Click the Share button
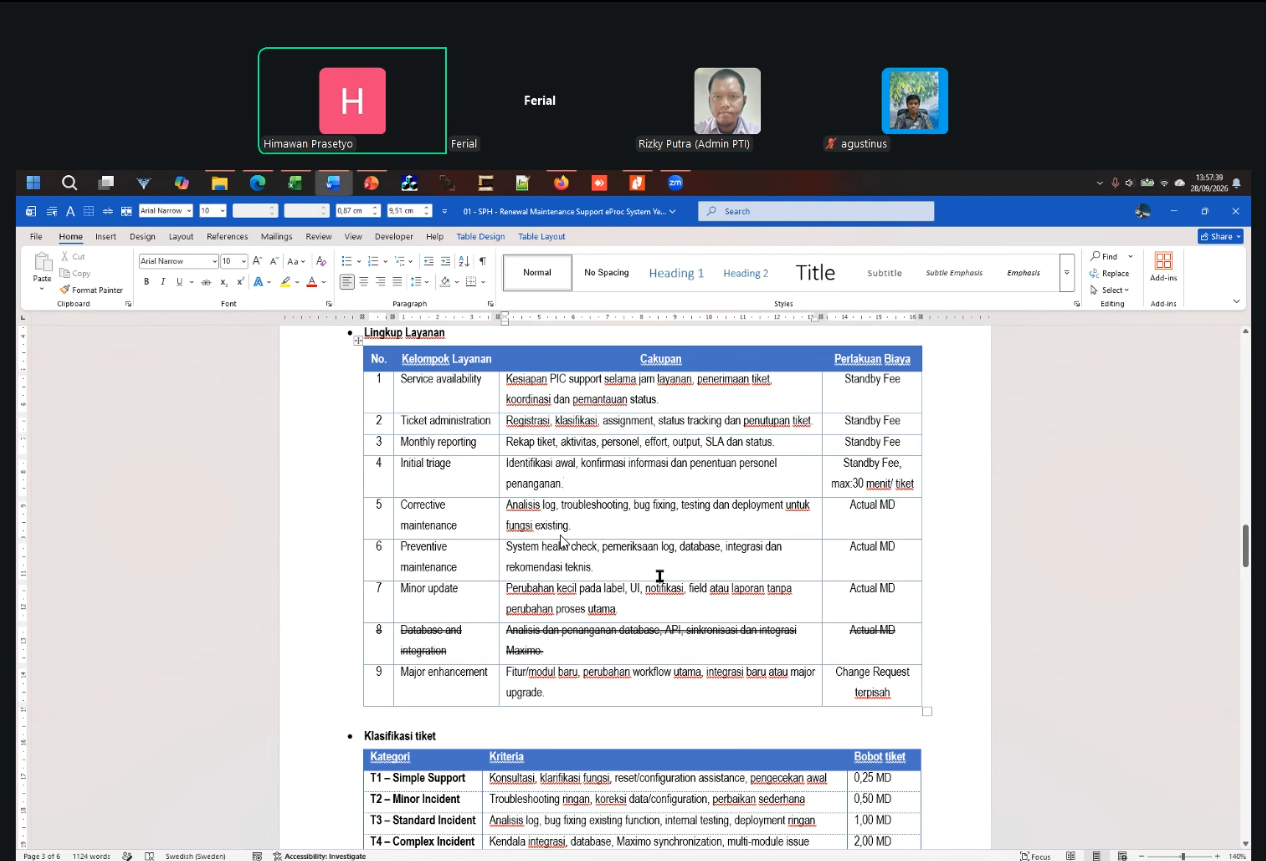The image size is (1266, 861). (1221, 237)
